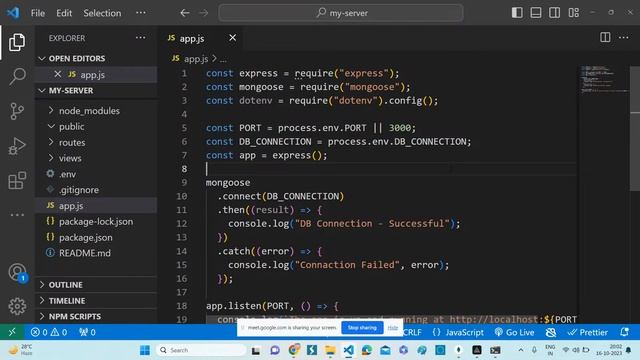
Task: Click the Copilot status icon beside Go Live
Action: (551, 332)
